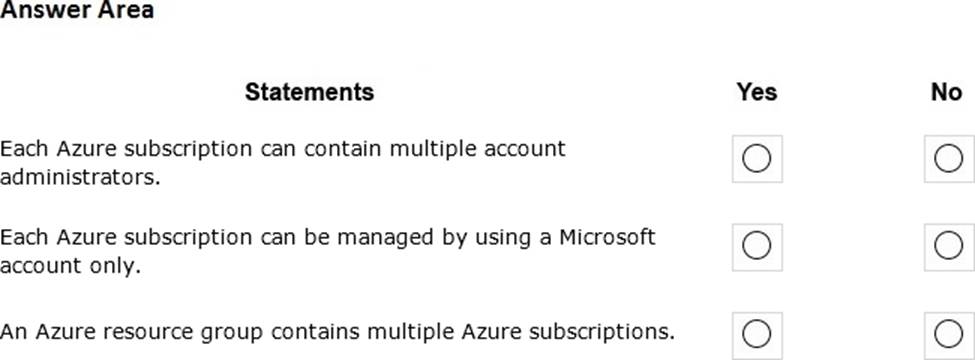Click the Answer Area title
The width and height of the screenshot is (975, 360).
point(77,10)
